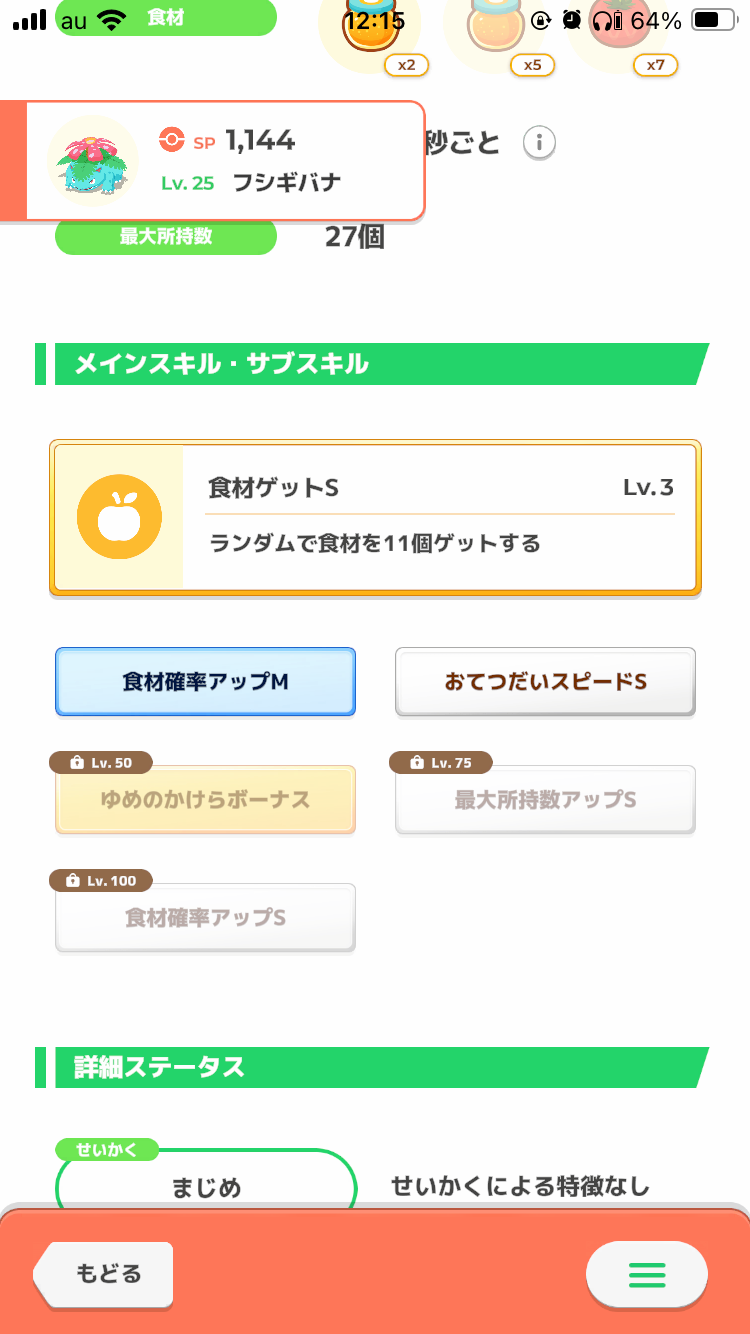Viewport: 750px width, 1334px height.
Task: Select the 食材確率アップM sub skill
Action: (x=205, y=682)
